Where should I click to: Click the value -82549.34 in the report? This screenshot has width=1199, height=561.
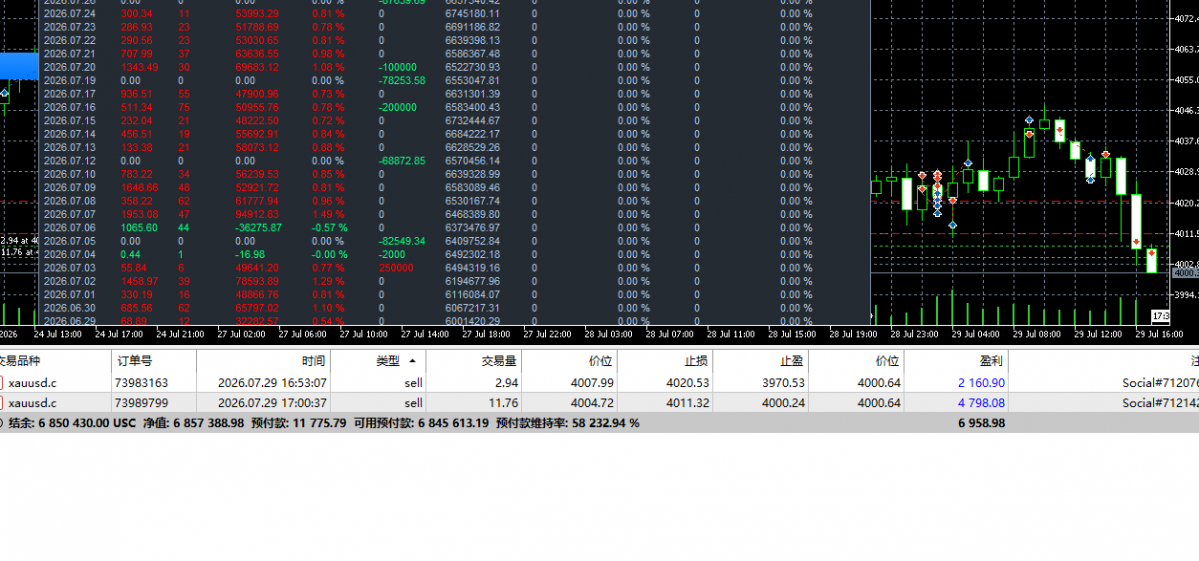pos(402,241)
